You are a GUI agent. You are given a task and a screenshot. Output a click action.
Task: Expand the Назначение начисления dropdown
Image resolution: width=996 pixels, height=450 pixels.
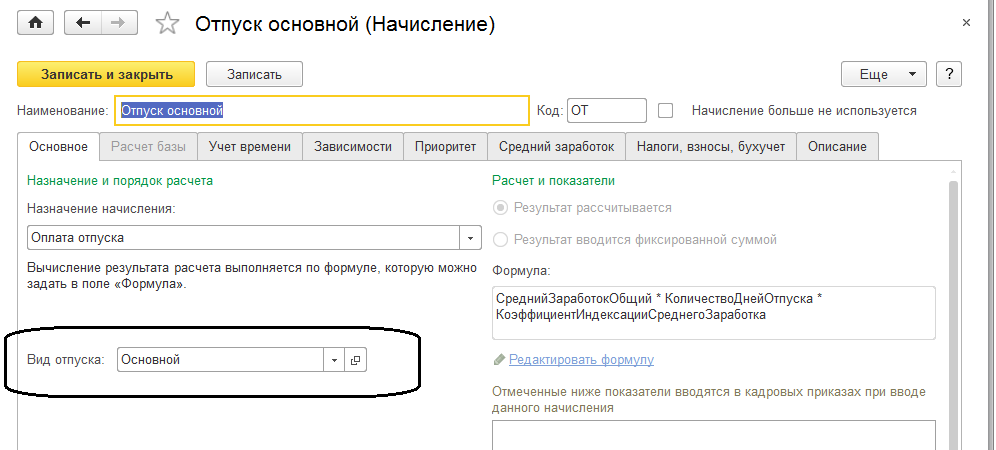click(x=470, y=238)
